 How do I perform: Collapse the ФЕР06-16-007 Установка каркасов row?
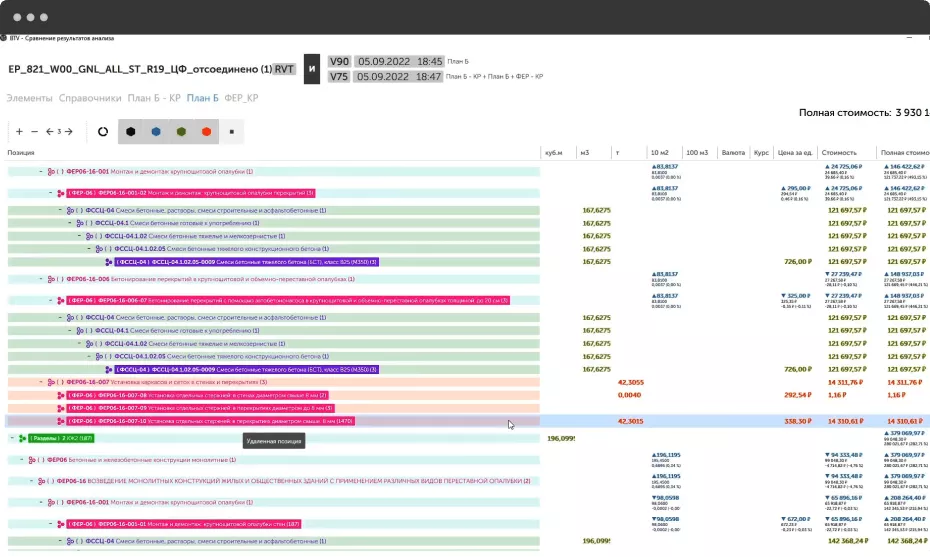click(39, 382)
